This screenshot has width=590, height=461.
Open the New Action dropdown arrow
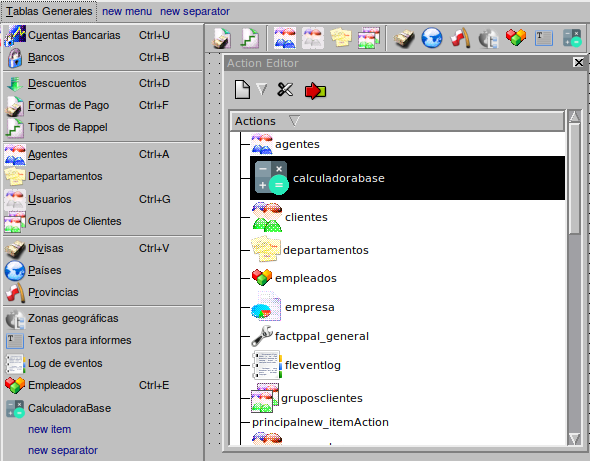[x=262, y=90]
